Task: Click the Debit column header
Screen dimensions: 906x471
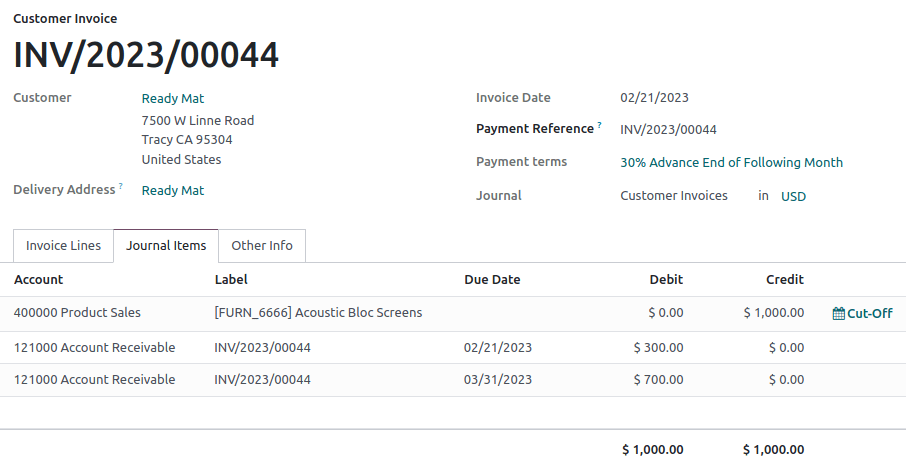Action: coord(666,280)
